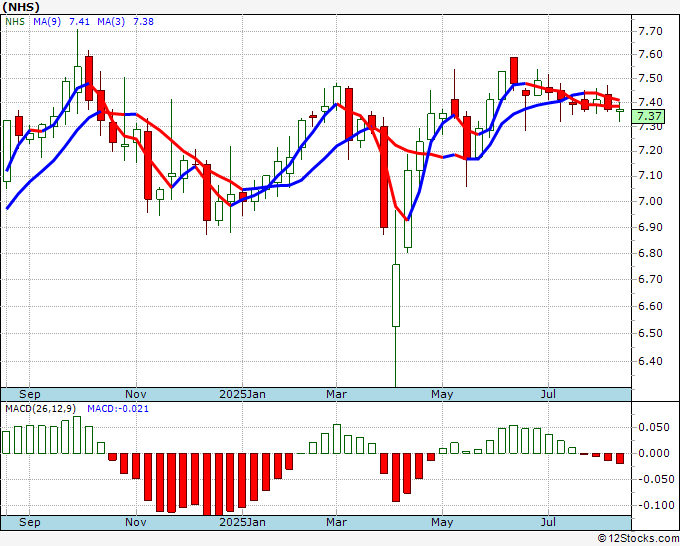Click the 6.90 price axis label
The height and width of the screenshot is (546, 680).
tap(650, 227)
